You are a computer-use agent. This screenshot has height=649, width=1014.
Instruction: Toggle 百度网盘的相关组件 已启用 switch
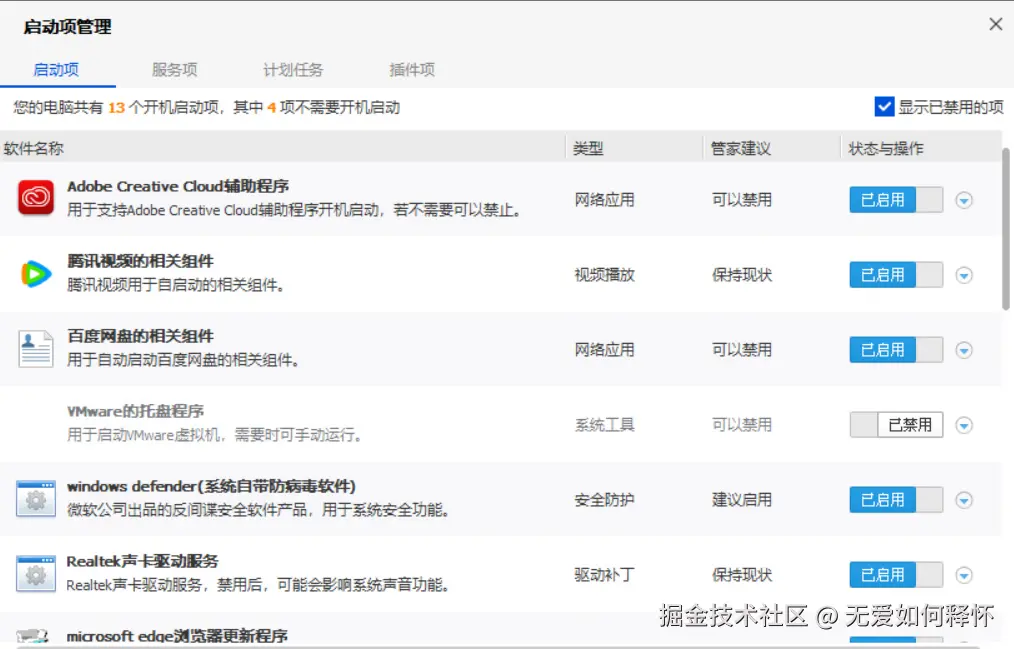[896, 350]
